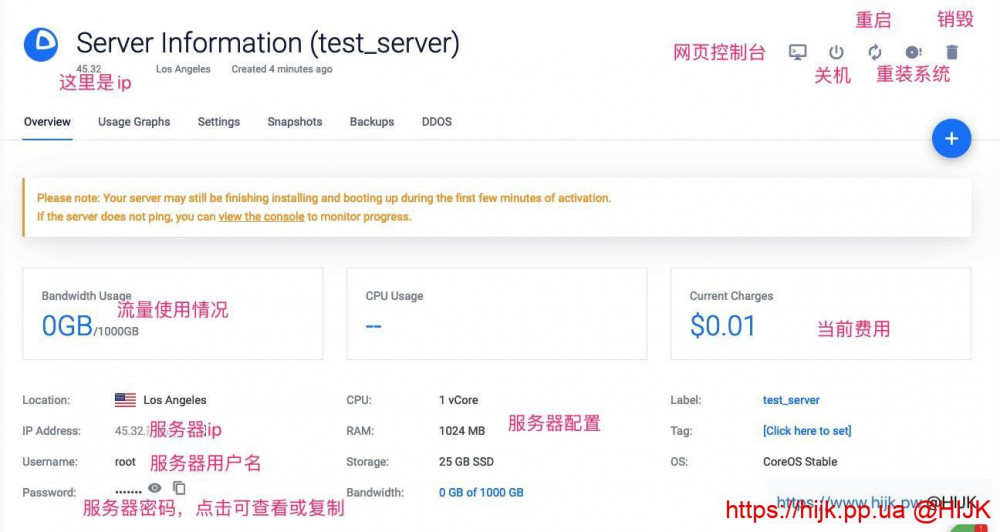Go to the Settings tab
Screen dimensions: 1000x532
tap(218, 122)
